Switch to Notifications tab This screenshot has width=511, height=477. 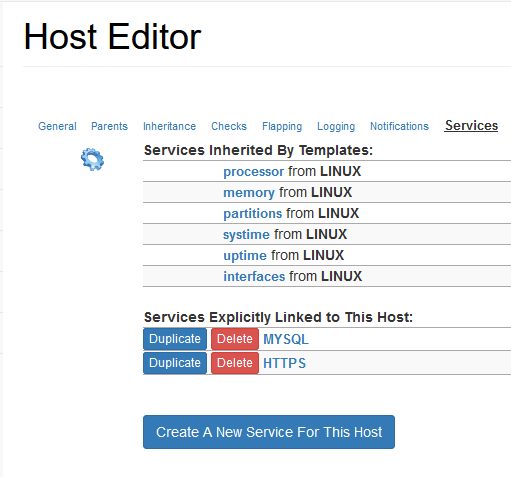pos(399,126)
